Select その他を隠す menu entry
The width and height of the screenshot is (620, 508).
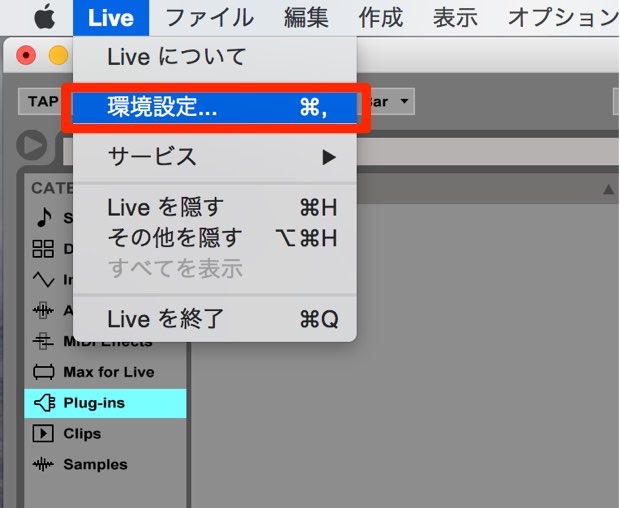(x=215, y=238)
